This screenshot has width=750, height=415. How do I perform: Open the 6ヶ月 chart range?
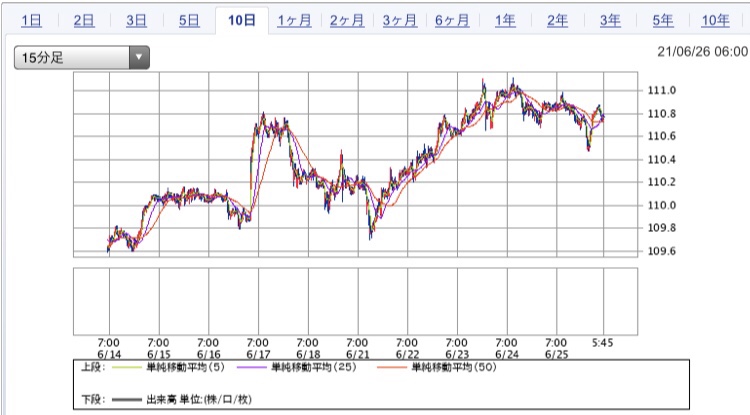coord(452,21)
